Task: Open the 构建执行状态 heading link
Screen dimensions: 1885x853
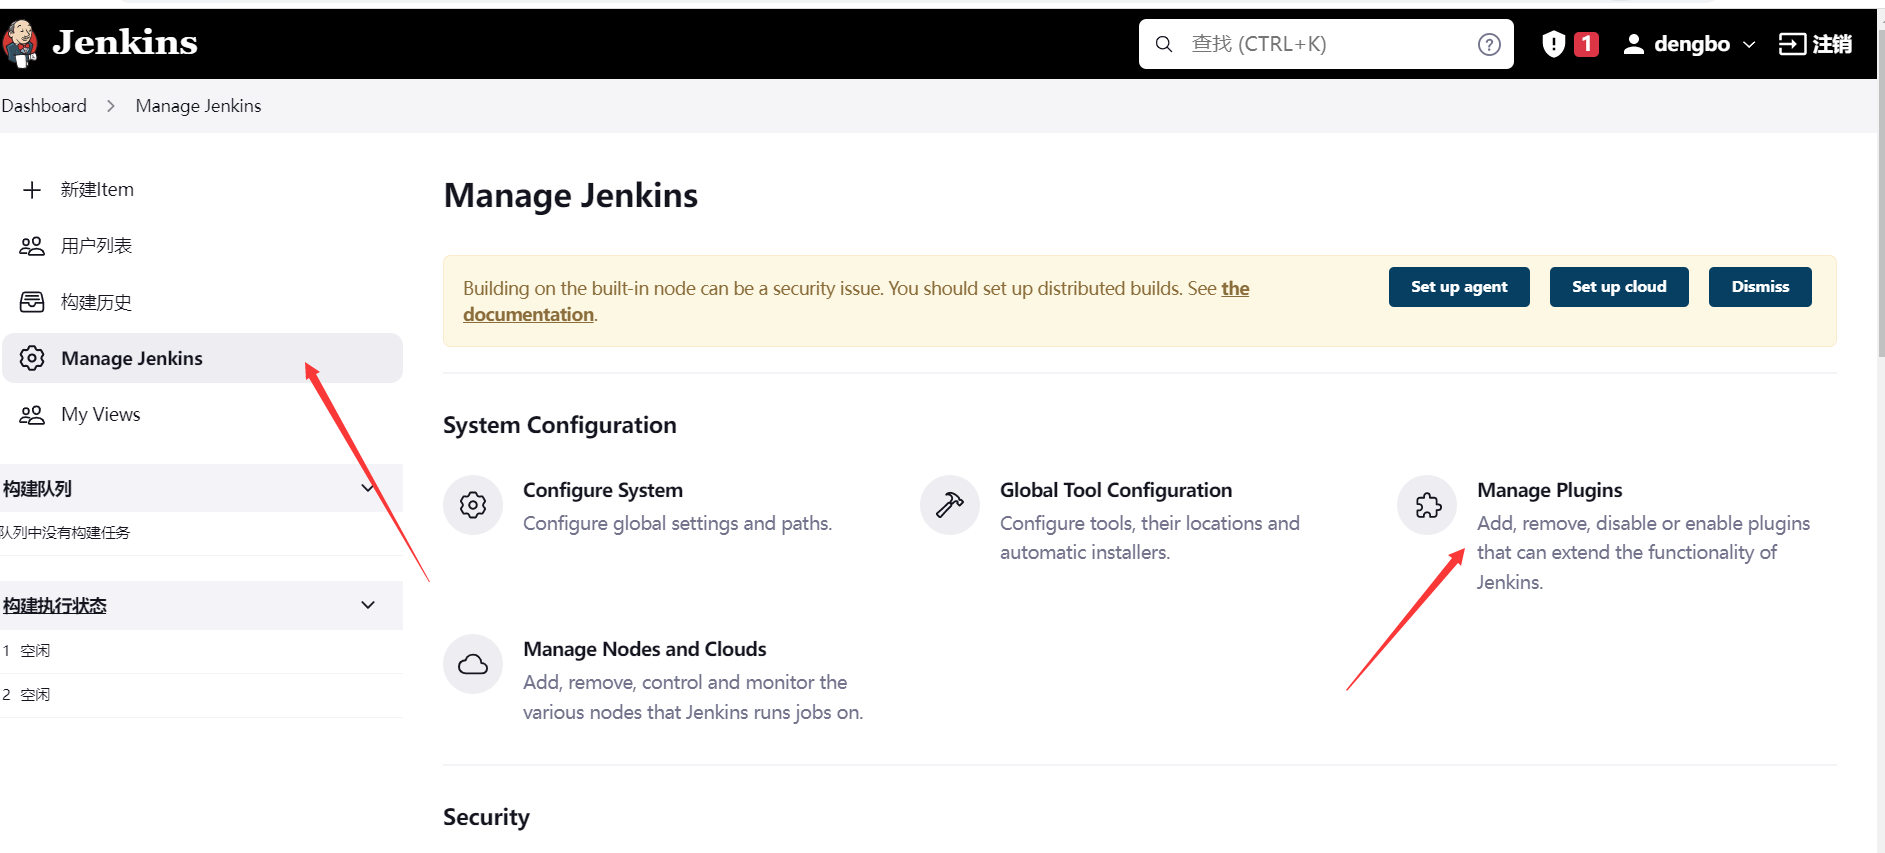Action: pos(55,606)
